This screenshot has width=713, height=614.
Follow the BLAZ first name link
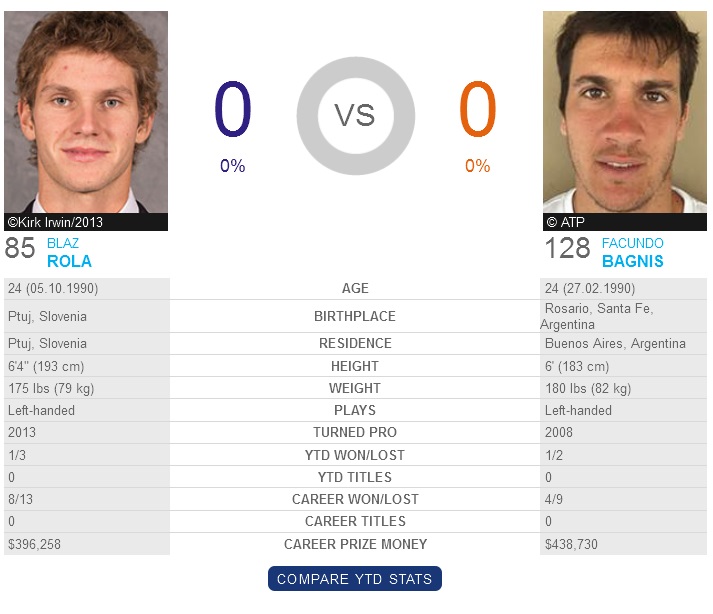(63, 243)
